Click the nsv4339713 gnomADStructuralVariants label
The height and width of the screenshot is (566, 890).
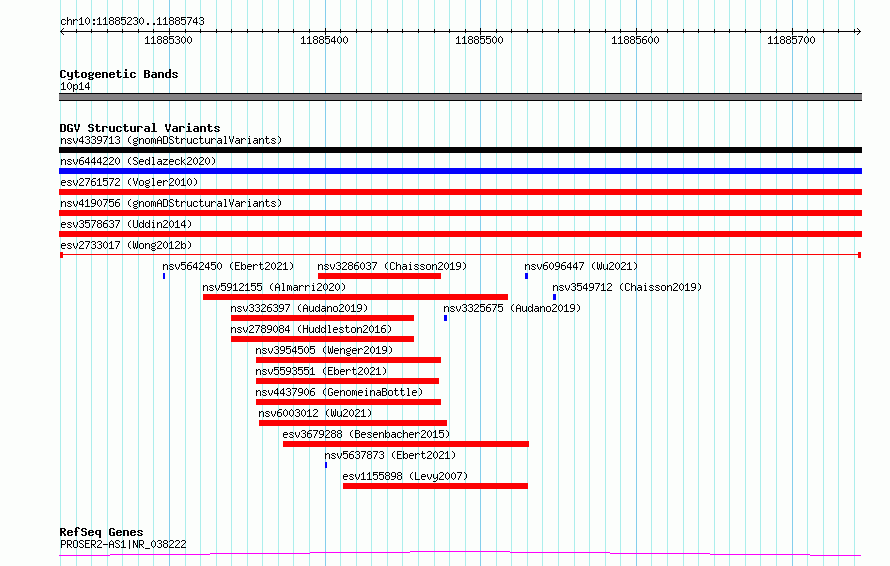171,140
